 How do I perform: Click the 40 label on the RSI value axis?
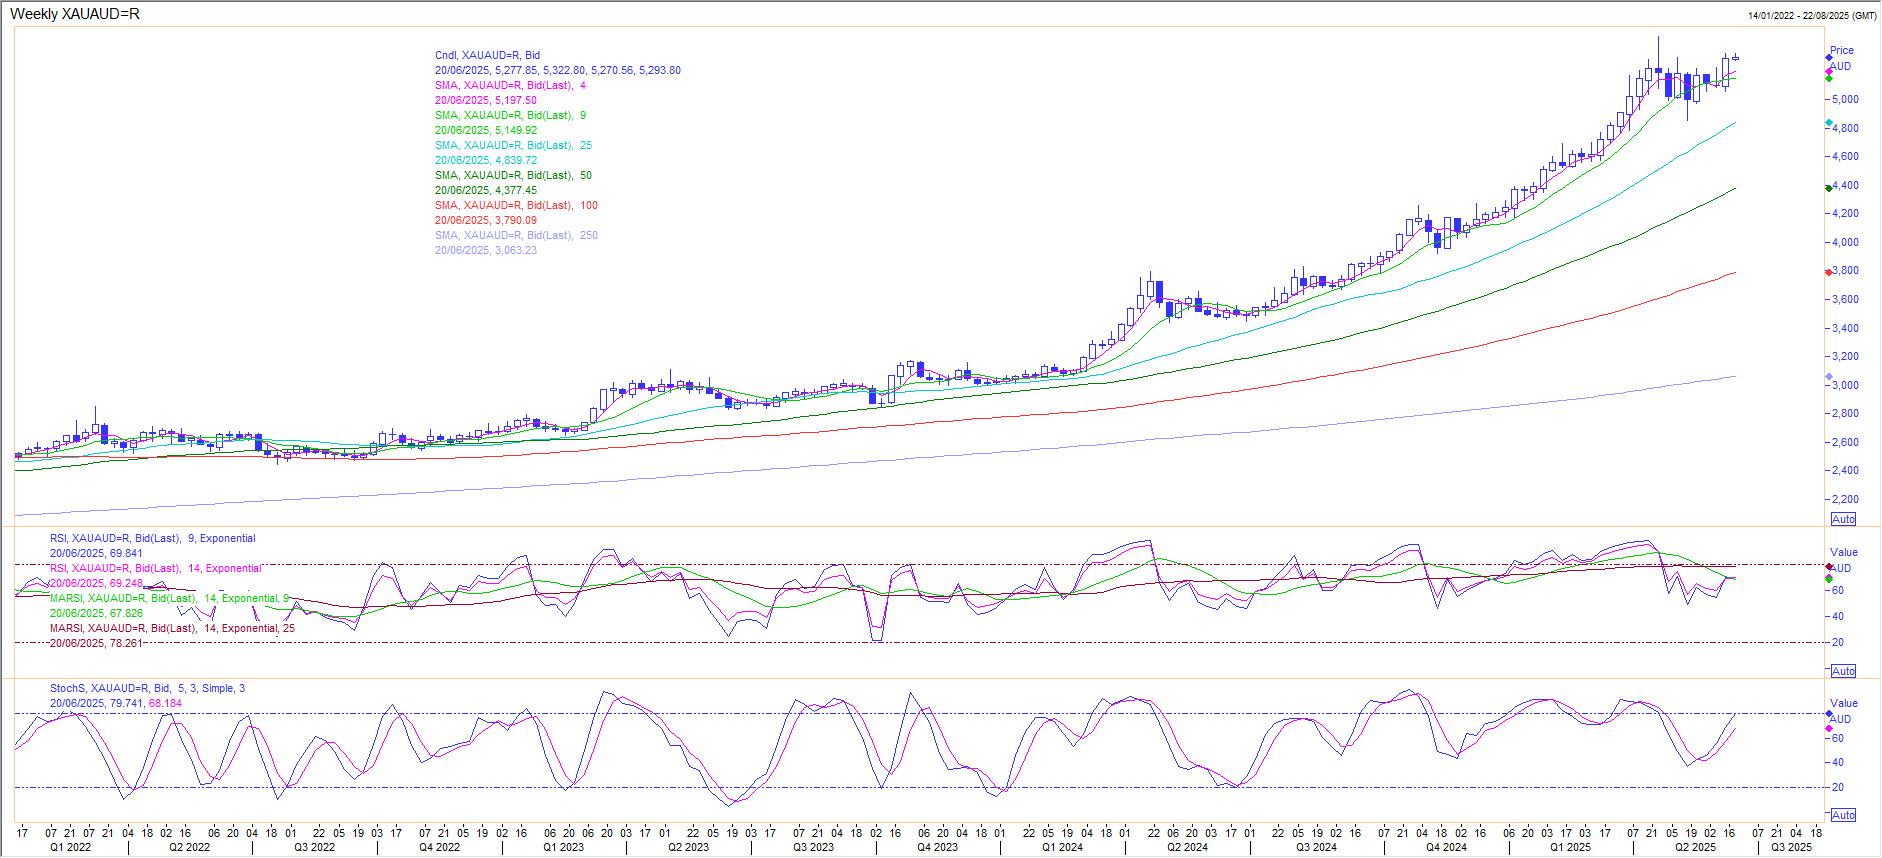[1838, 616]
